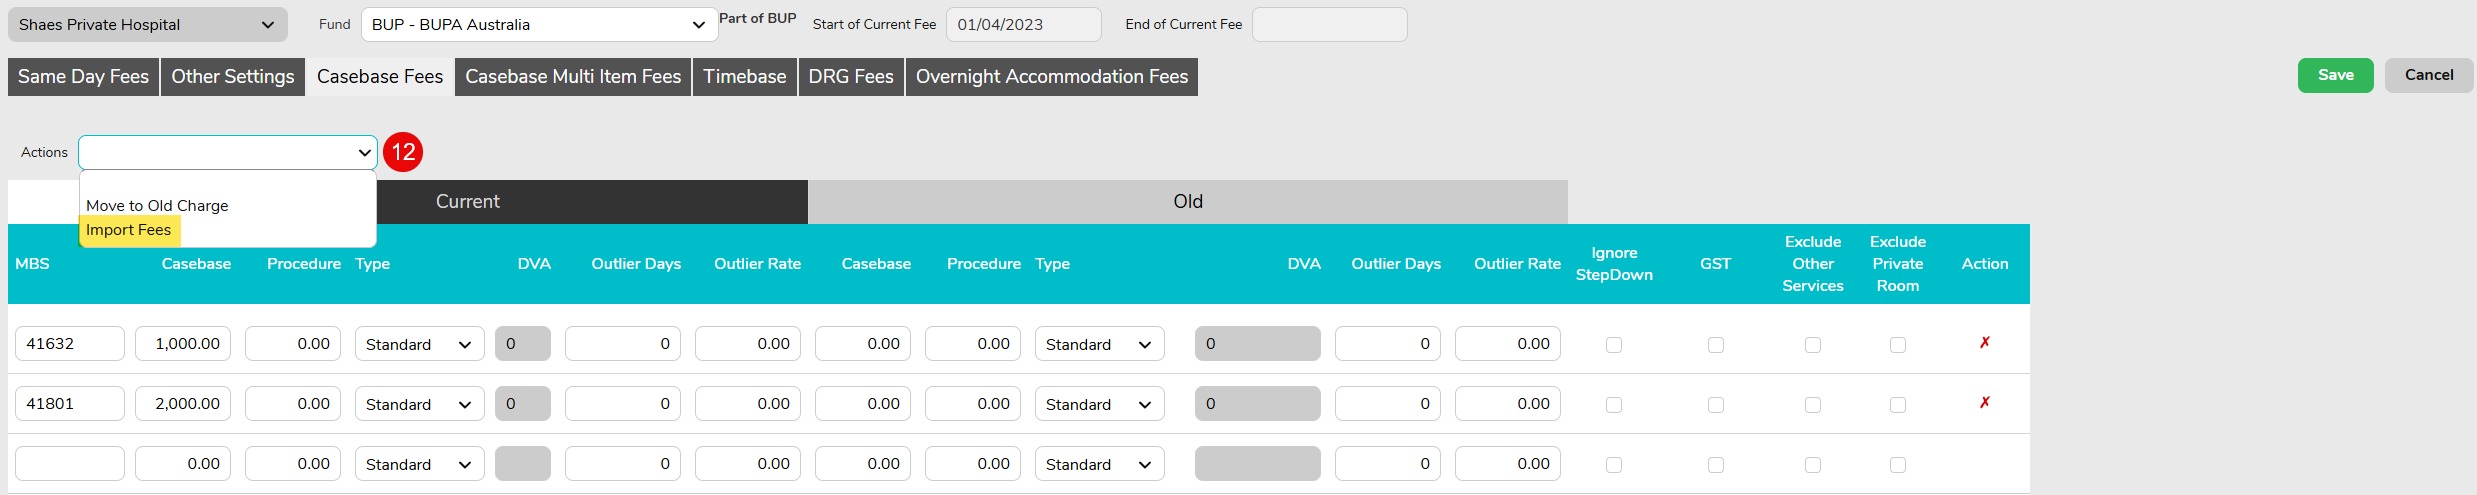Choose Import Fees from the Actions list

(129, 230)
